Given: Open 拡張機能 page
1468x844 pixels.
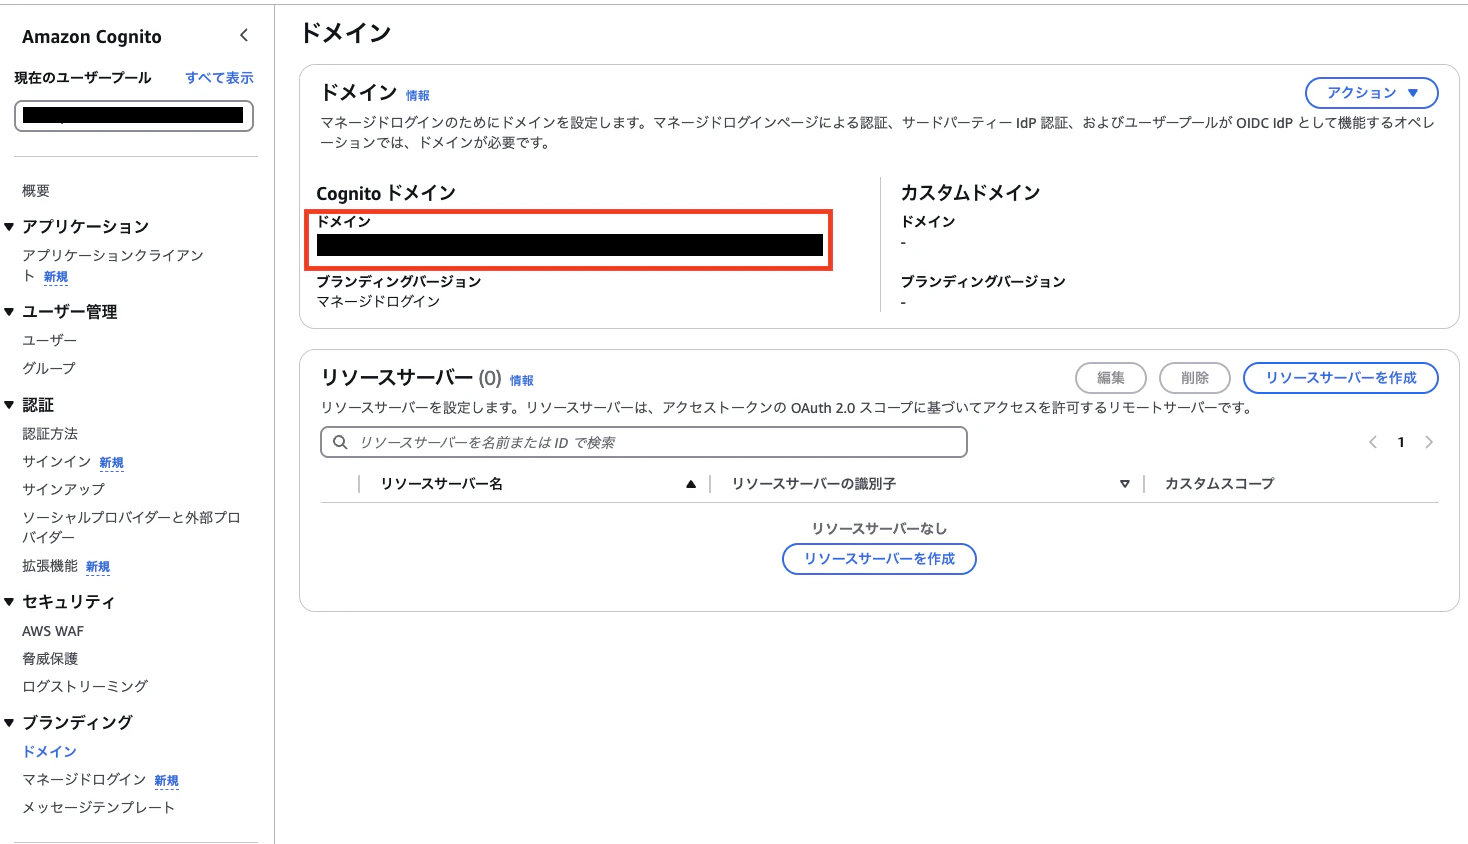Looking at the screenshot, I should [x=50, y=566].
